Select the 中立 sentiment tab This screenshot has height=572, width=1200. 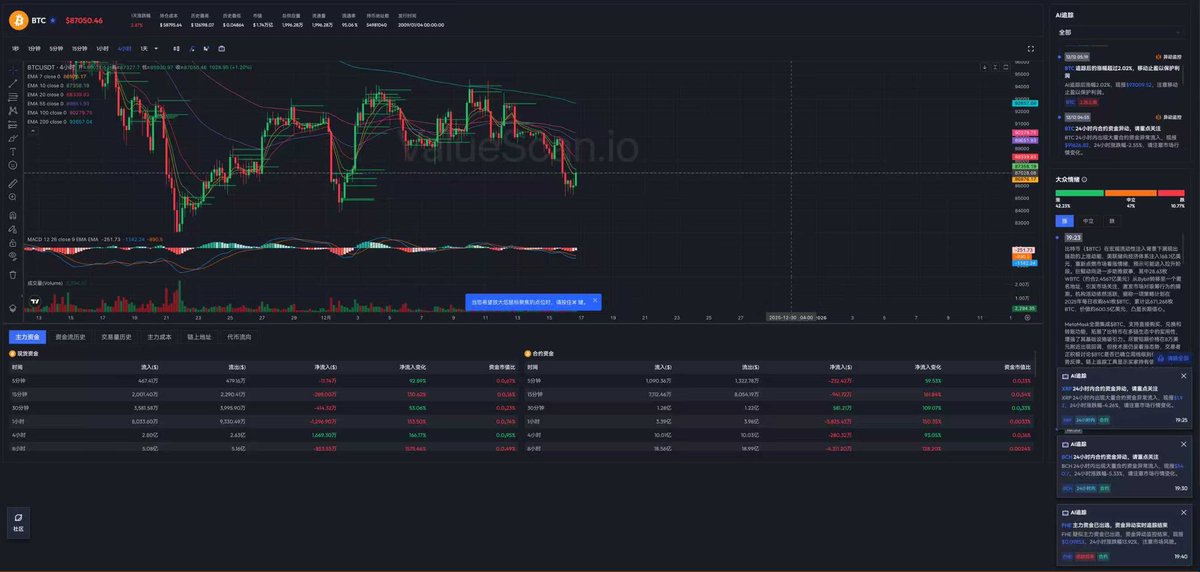[x=1088, y=220]
